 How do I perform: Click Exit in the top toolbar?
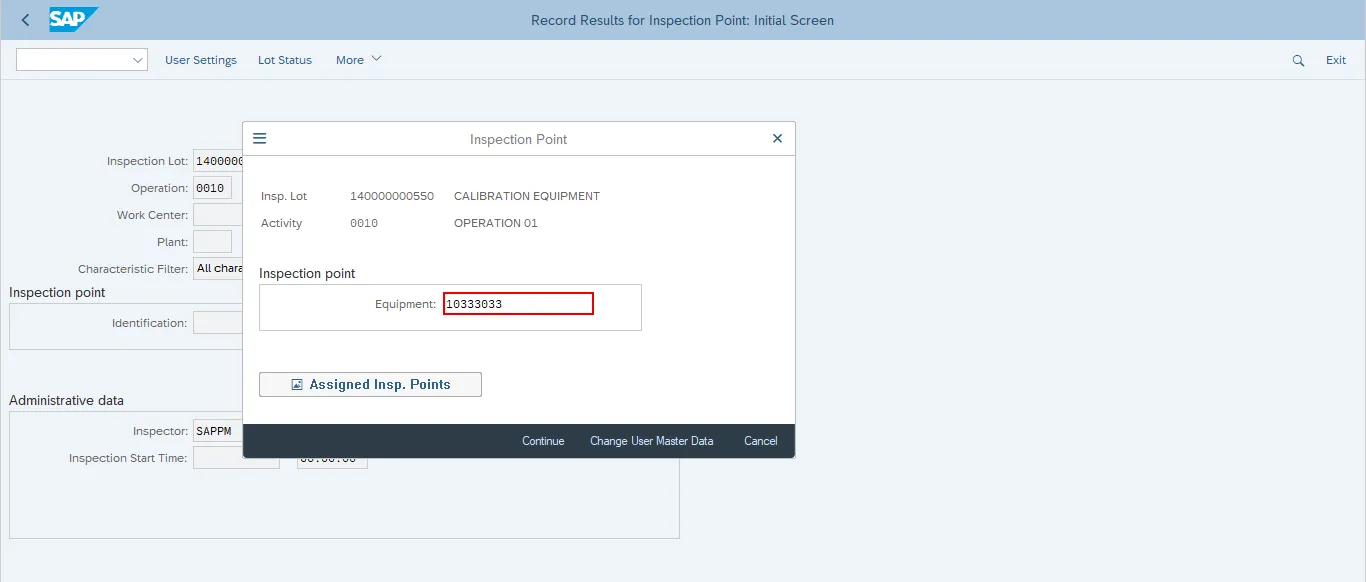click(1336, 60)
